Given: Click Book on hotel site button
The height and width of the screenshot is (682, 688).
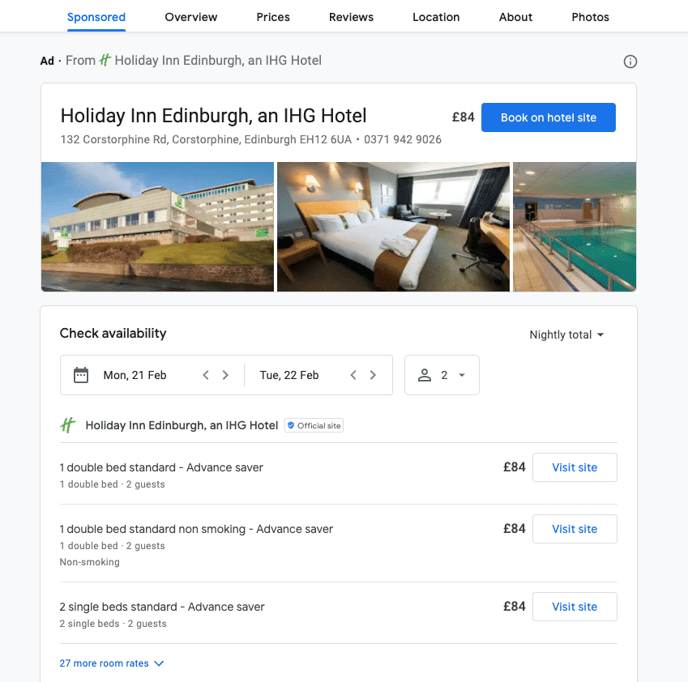Looking at the screenshot, I should tap(548, 117).
